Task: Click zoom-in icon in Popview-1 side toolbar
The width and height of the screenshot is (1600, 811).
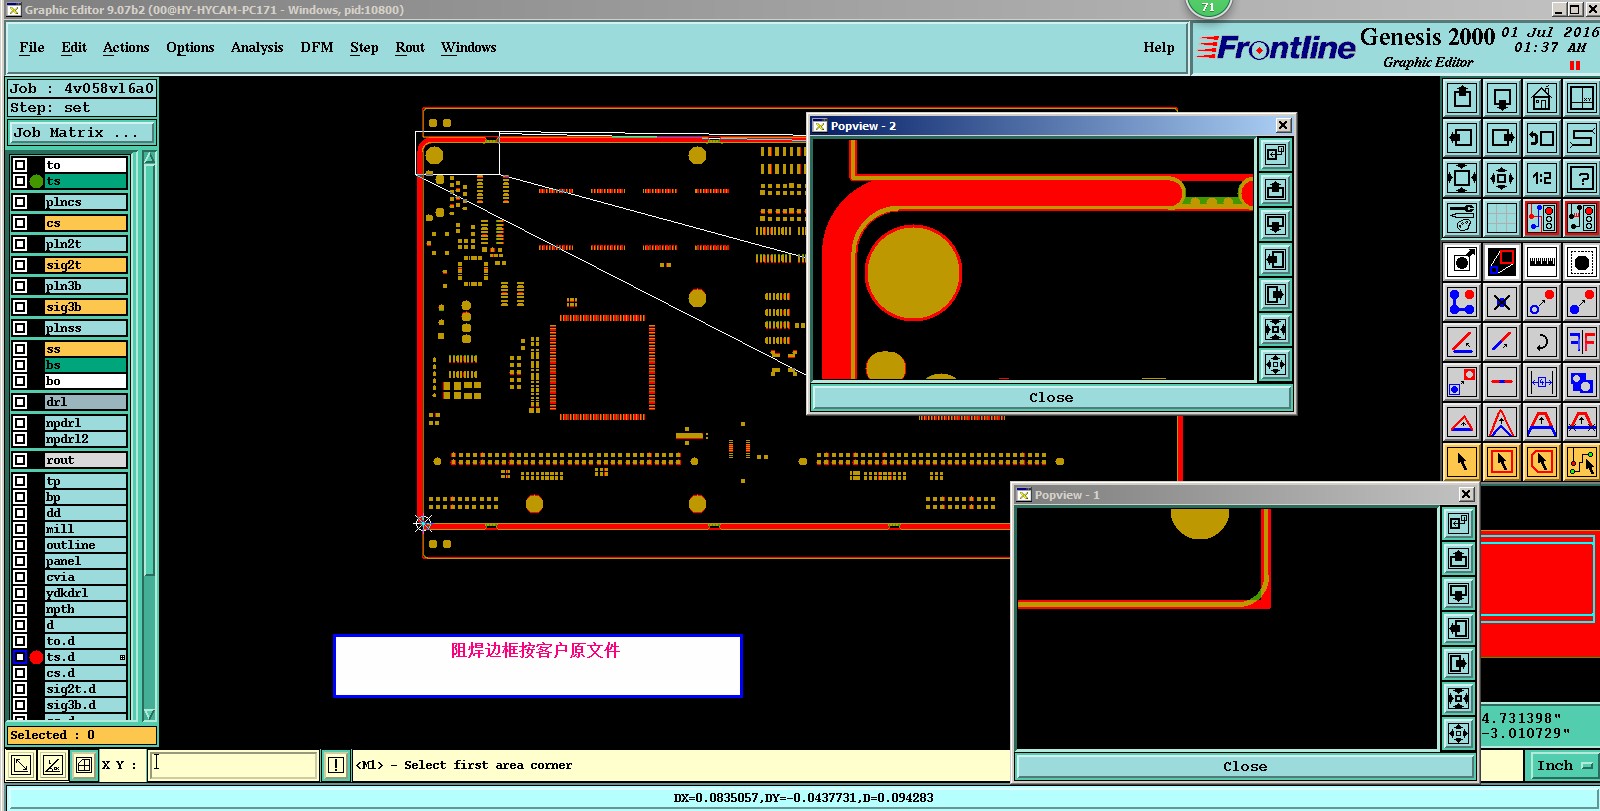Action: [x=1459, y=699]
